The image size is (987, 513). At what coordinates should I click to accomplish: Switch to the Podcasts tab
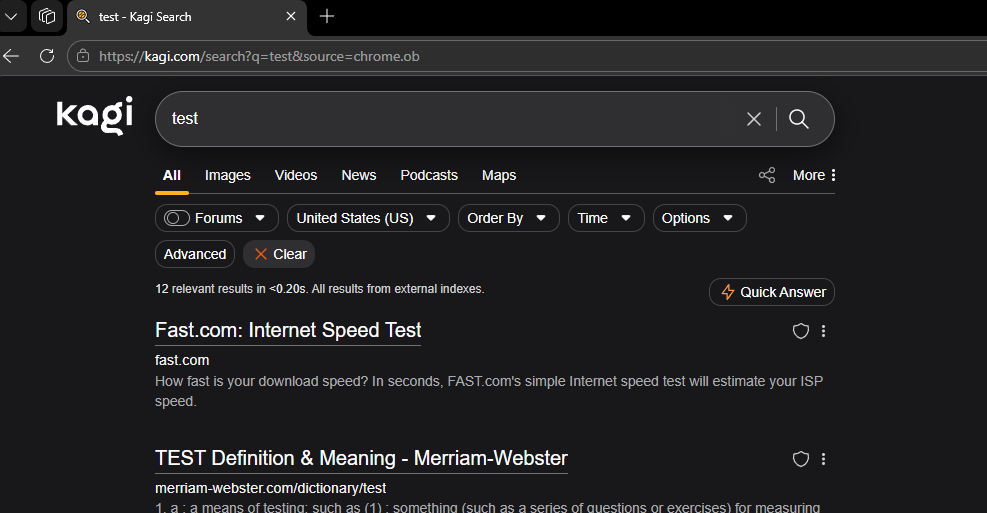point(429,176)
